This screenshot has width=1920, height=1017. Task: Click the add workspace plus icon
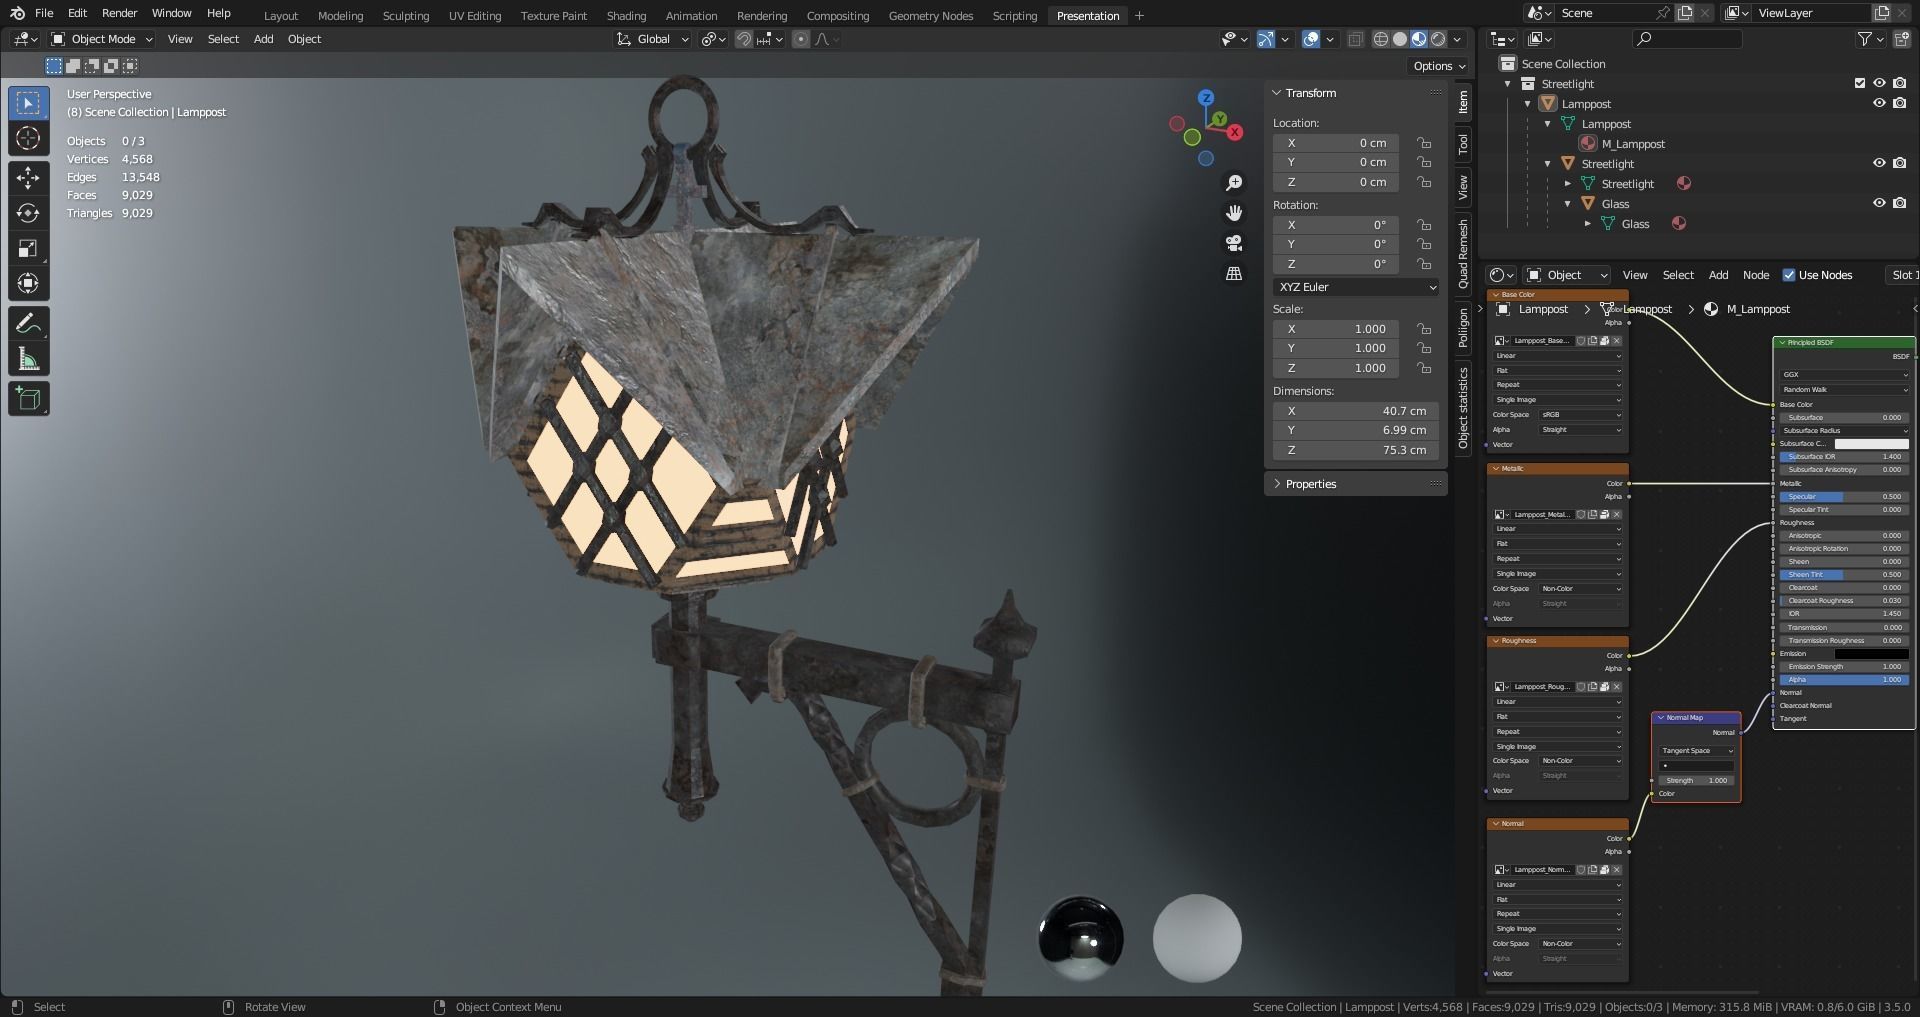(1139, 15)
